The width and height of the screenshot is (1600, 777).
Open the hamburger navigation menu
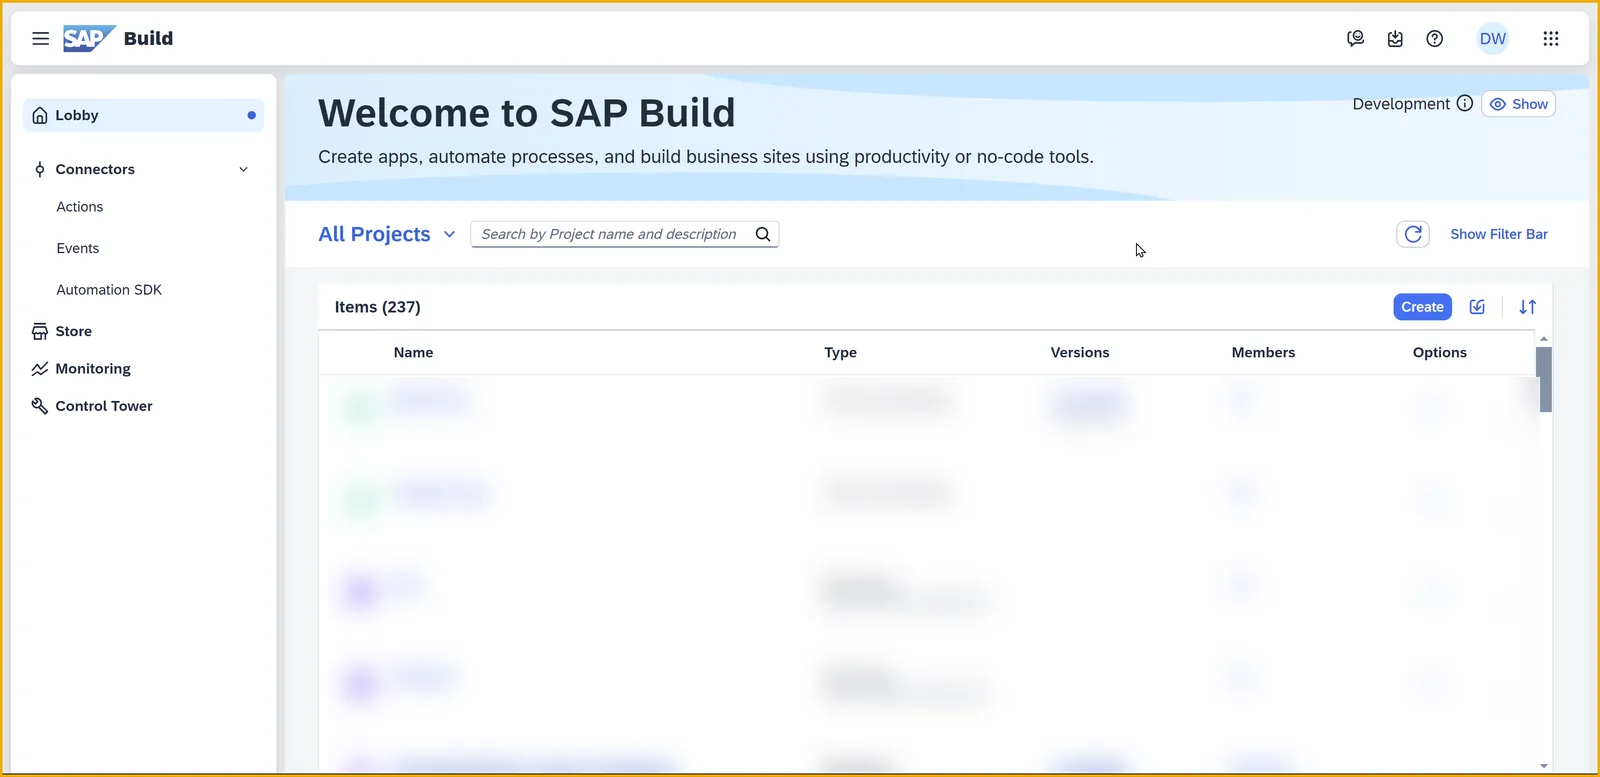pyautogui.click(x=41, y=39)
